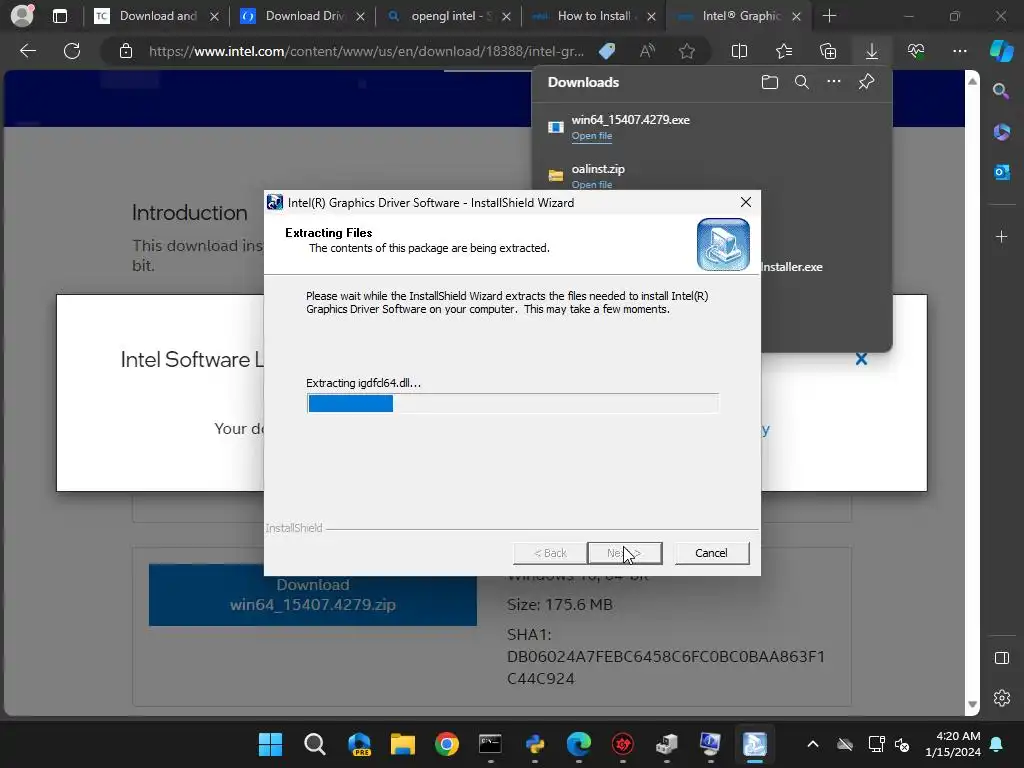Open the terminal app on taskbar
1024x768 pixels.
(x=490, y=744)
